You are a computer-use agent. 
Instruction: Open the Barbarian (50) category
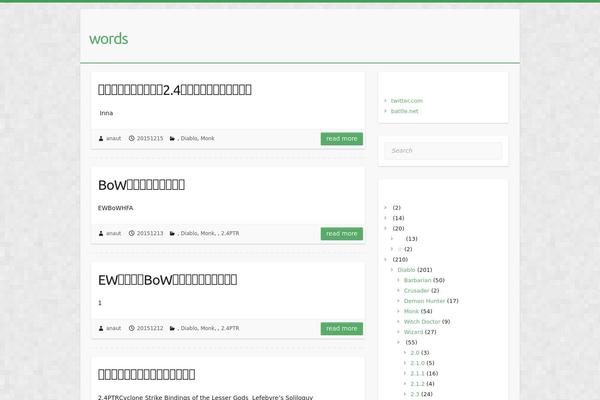pyautogui.click(x=417, y=280)
